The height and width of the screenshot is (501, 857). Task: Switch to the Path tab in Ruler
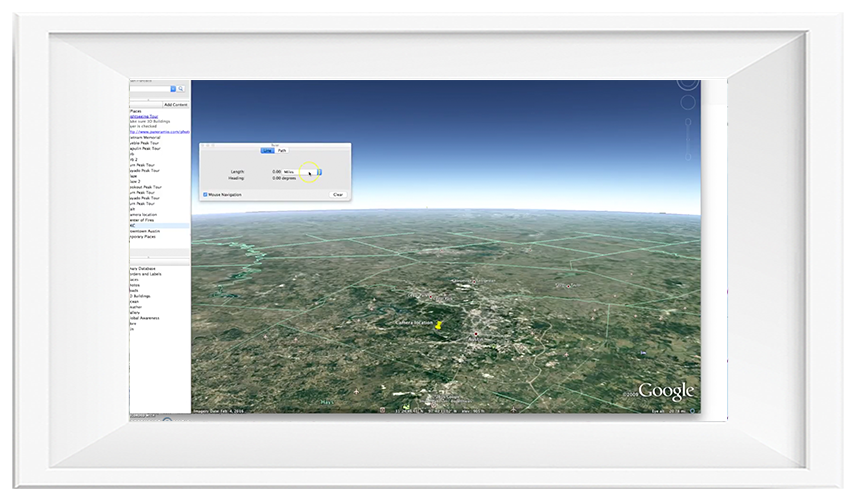pos(282,150)
